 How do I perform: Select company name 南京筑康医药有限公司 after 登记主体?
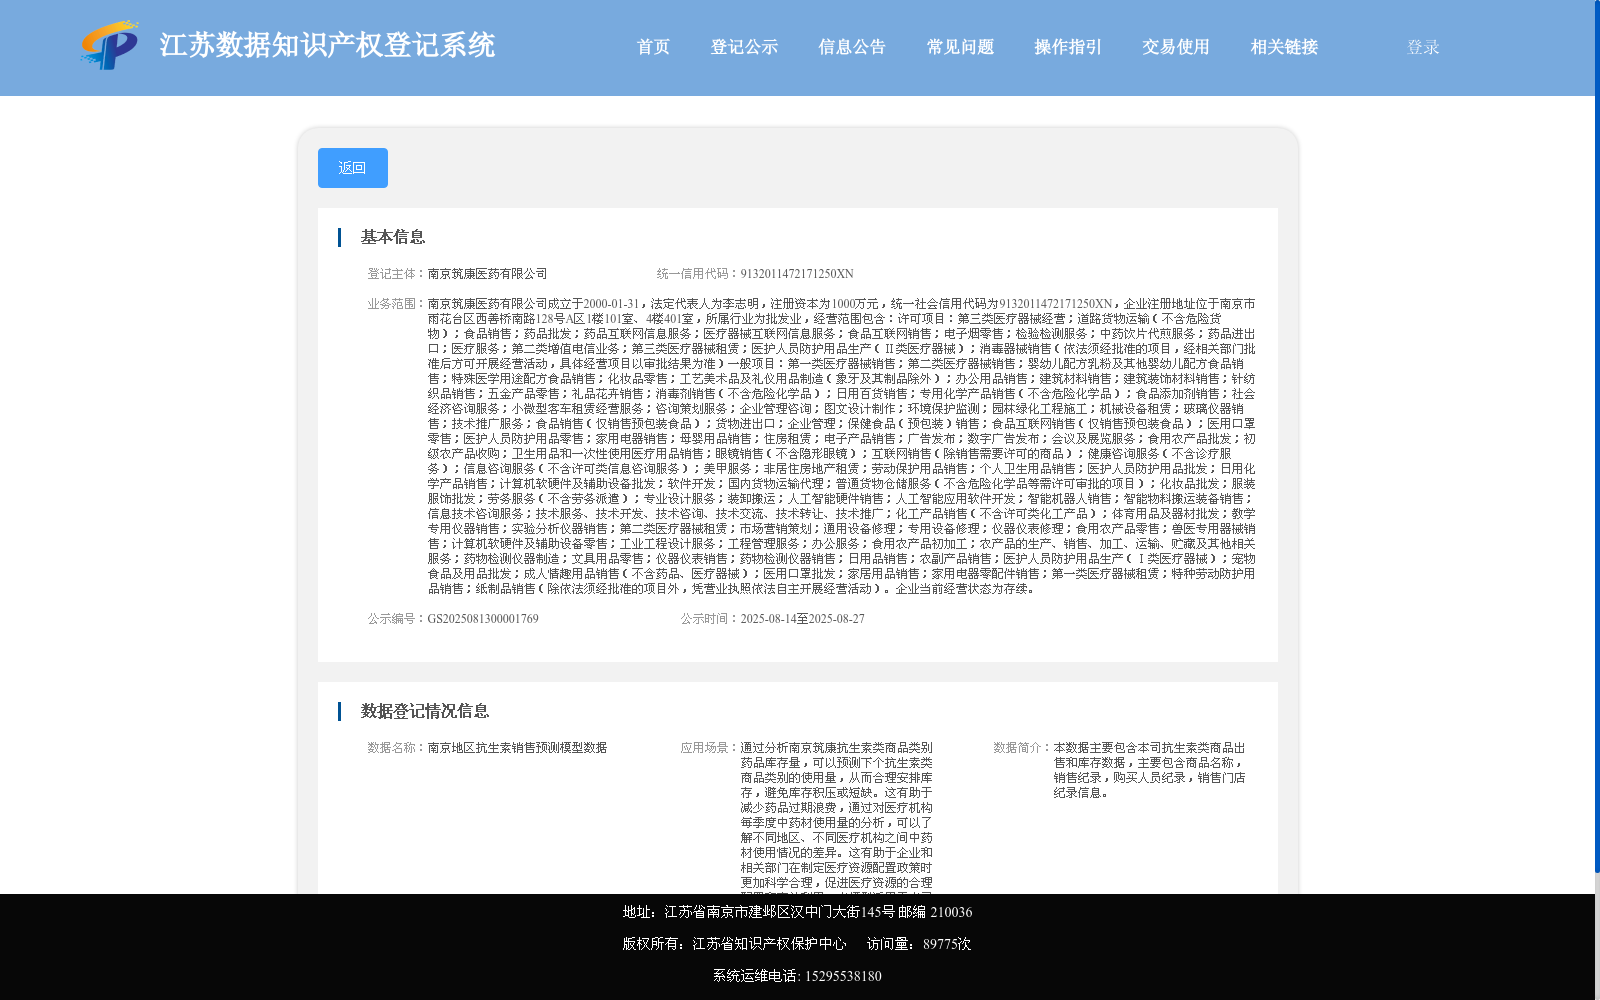487,274
